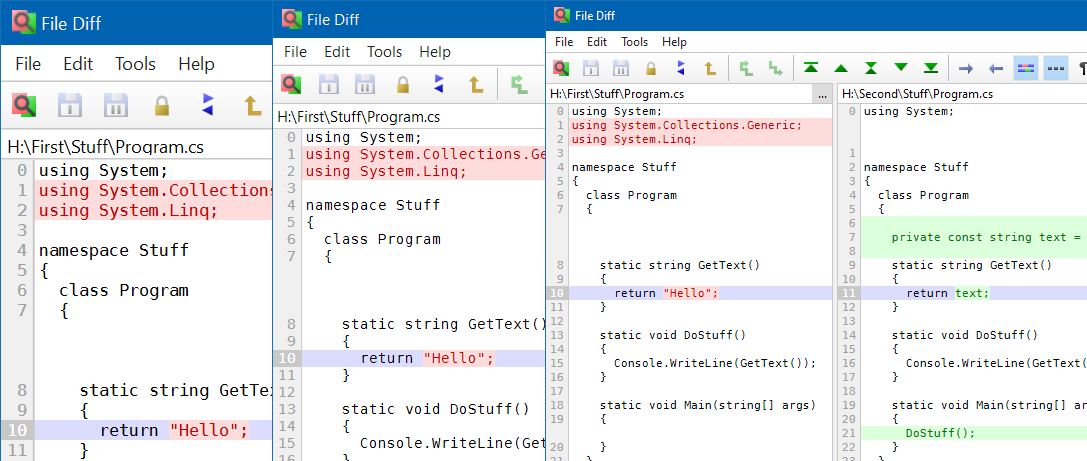Click first file path field in right window
This screenshot has width=1087, height=461.
(x=680, y=94)
